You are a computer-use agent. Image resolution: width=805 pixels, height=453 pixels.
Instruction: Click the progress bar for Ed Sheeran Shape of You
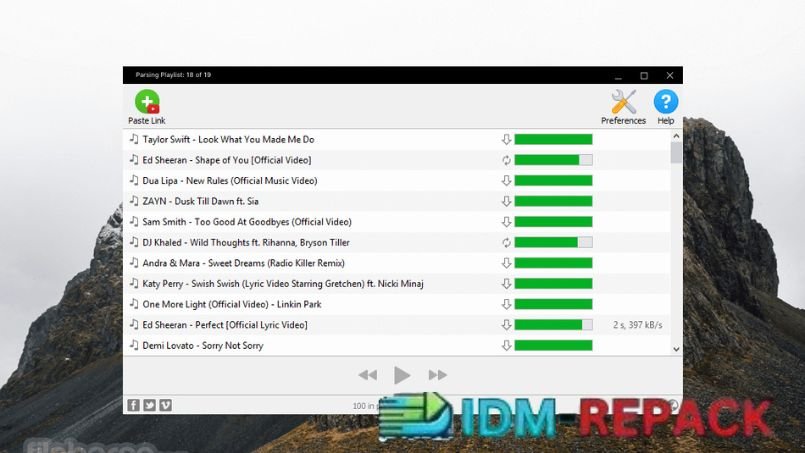[x=553, y=160]
